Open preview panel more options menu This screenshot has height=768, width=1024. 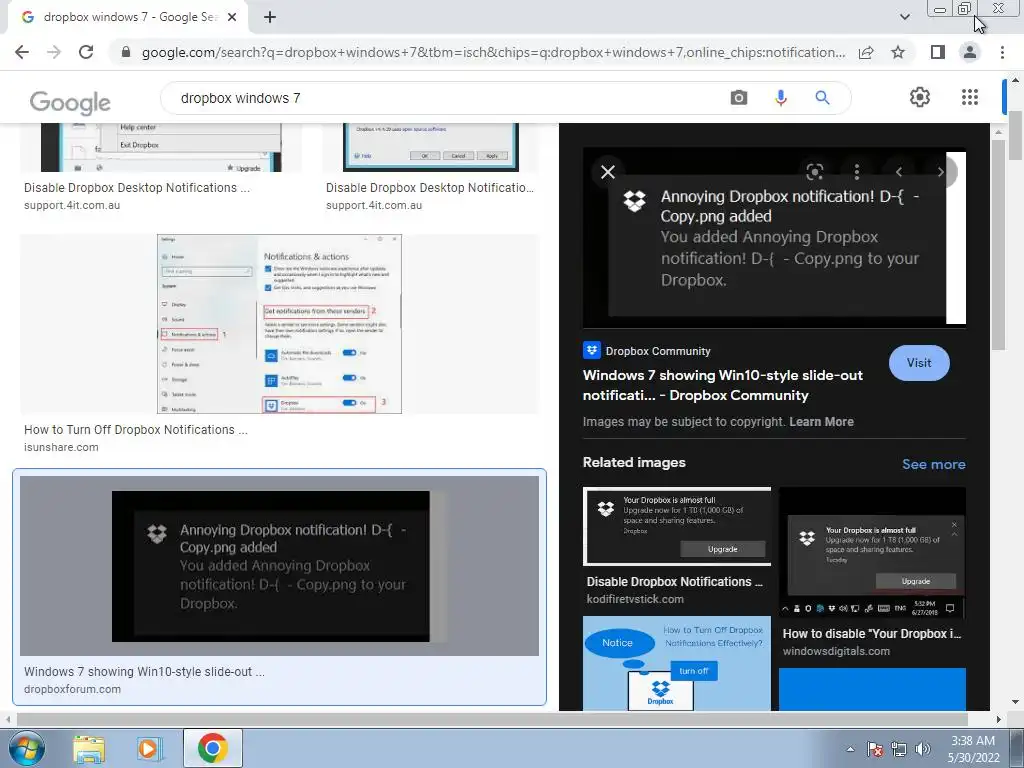tap(857, 172)
